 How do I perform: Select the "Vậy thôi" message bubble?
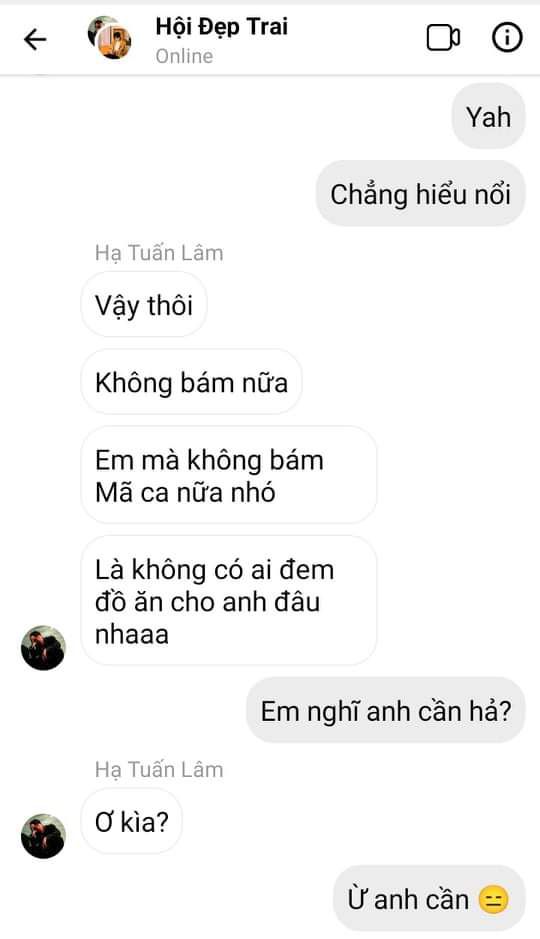[x=144, y=305]
